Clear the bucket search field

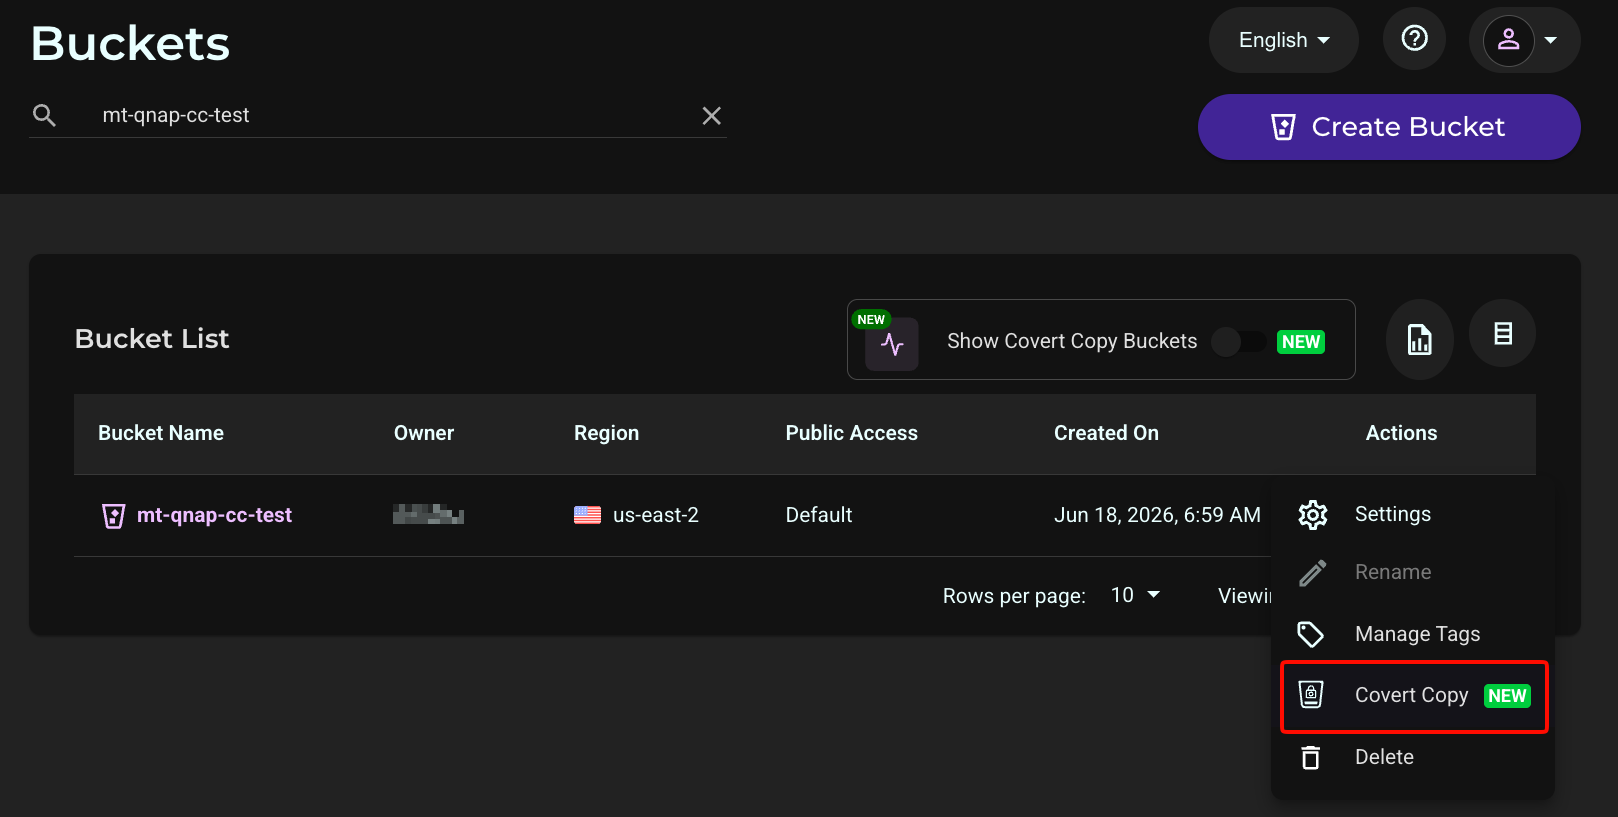pos(711,116)
